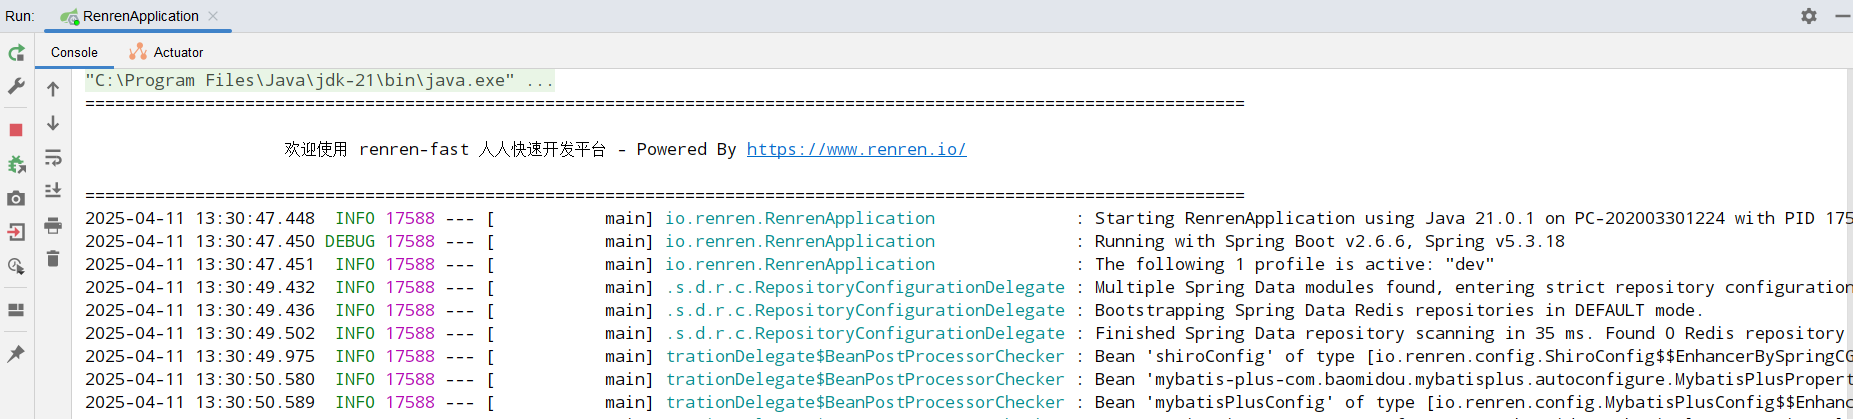Viewport: 1853px width, 419px height.
Task: Click the down arrow to go down the stack trace
Action: (53, 123)
